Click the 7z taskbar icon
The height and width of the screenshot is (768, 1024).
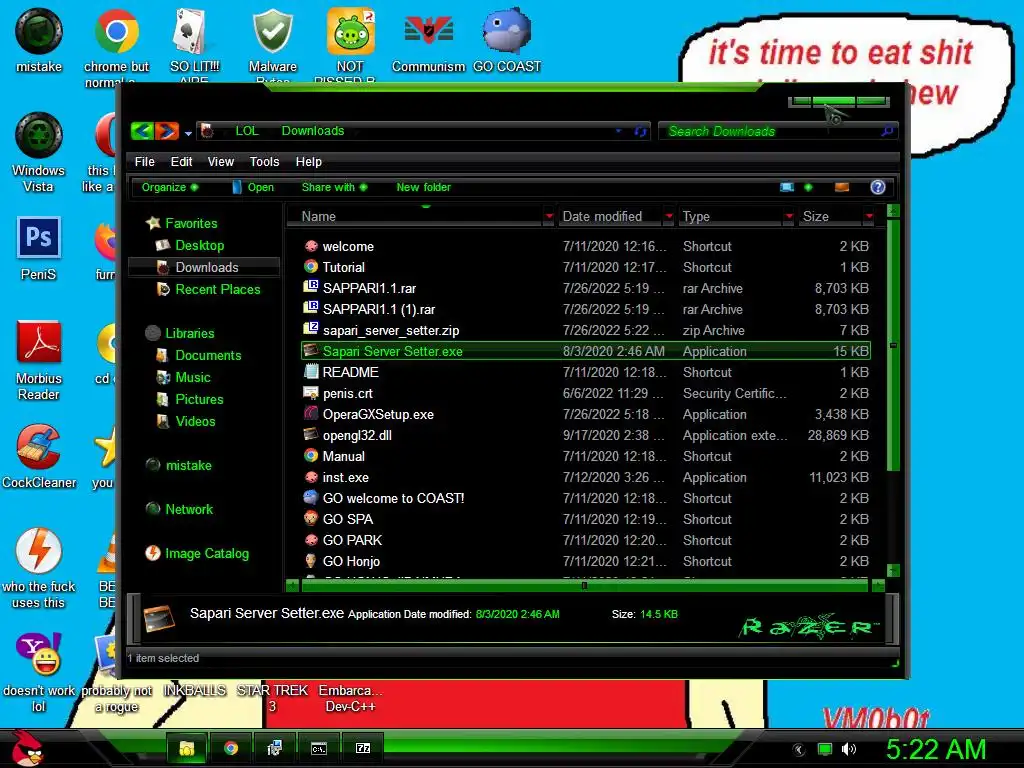pyautogui.click(x=362, y=748)
